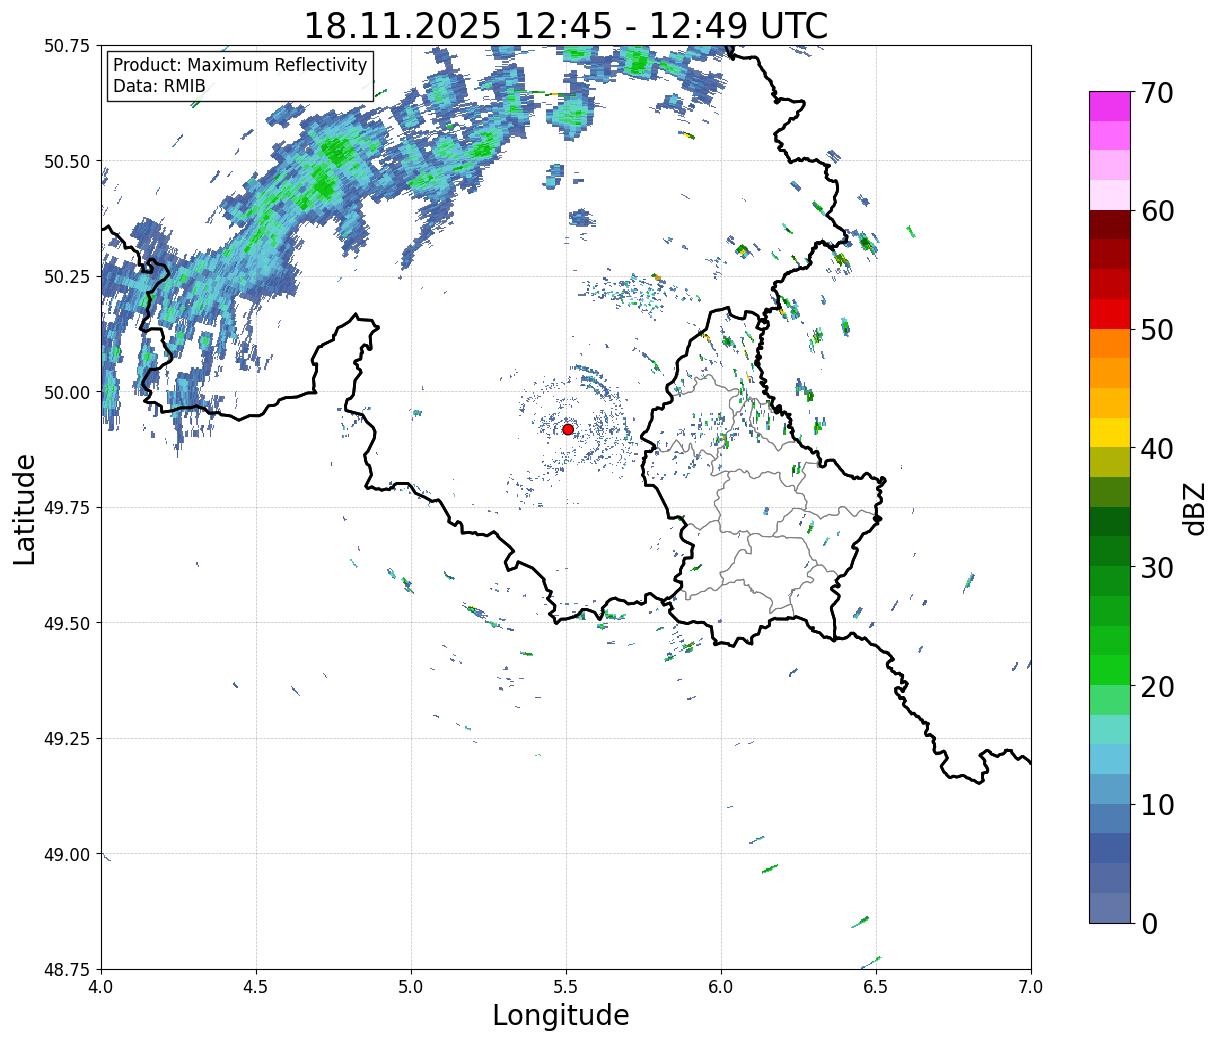Click the latitude tick label 49.50
The image size is (1219, 1040).
(67, 623)
